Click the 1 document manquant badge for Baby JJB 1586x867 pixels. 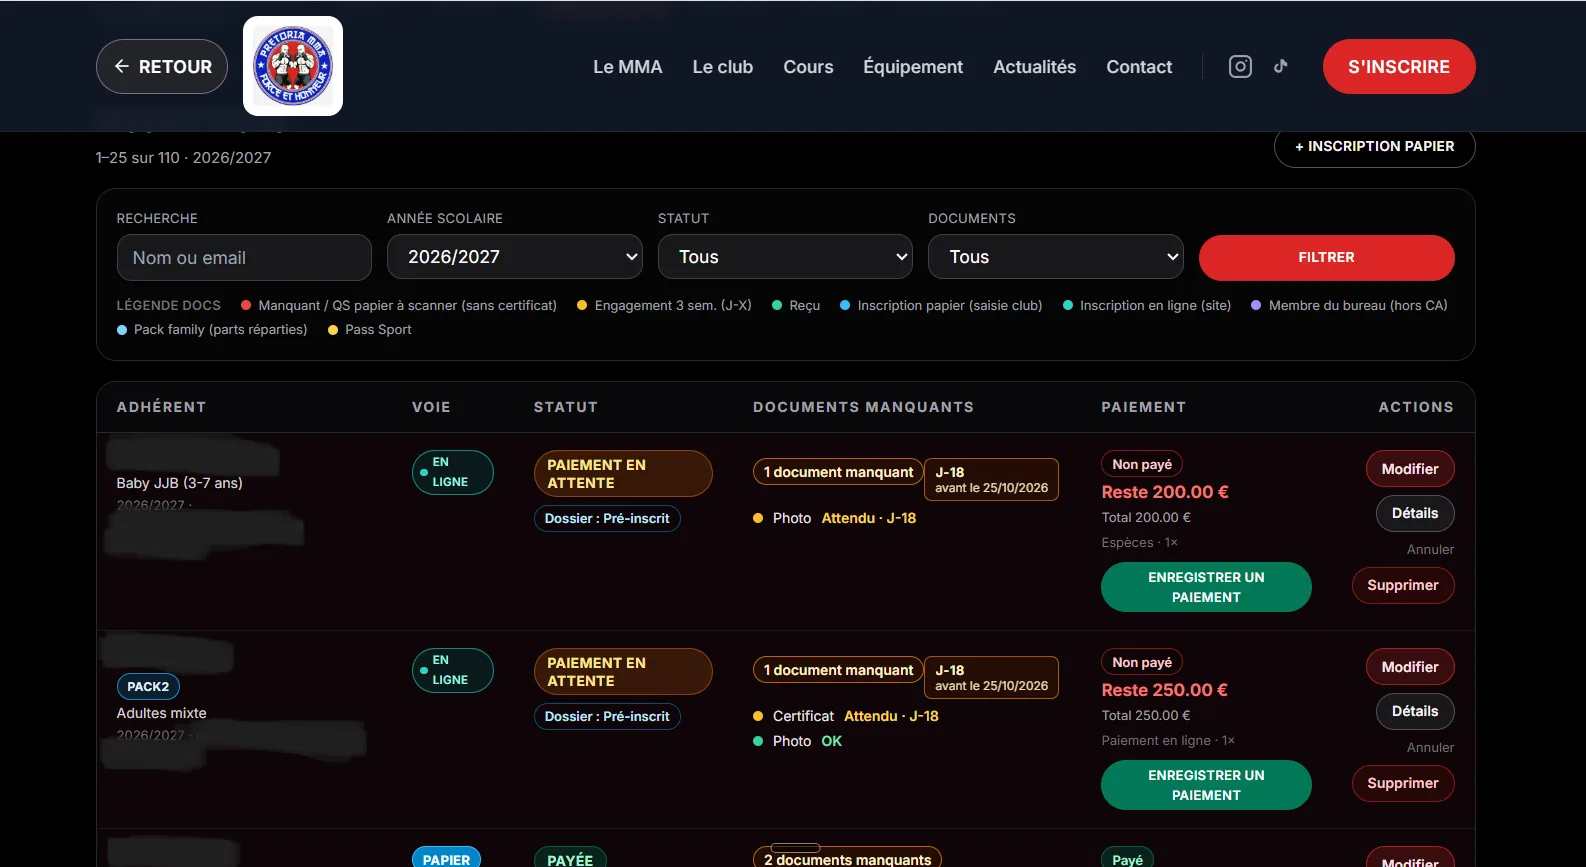coord(838,472)
